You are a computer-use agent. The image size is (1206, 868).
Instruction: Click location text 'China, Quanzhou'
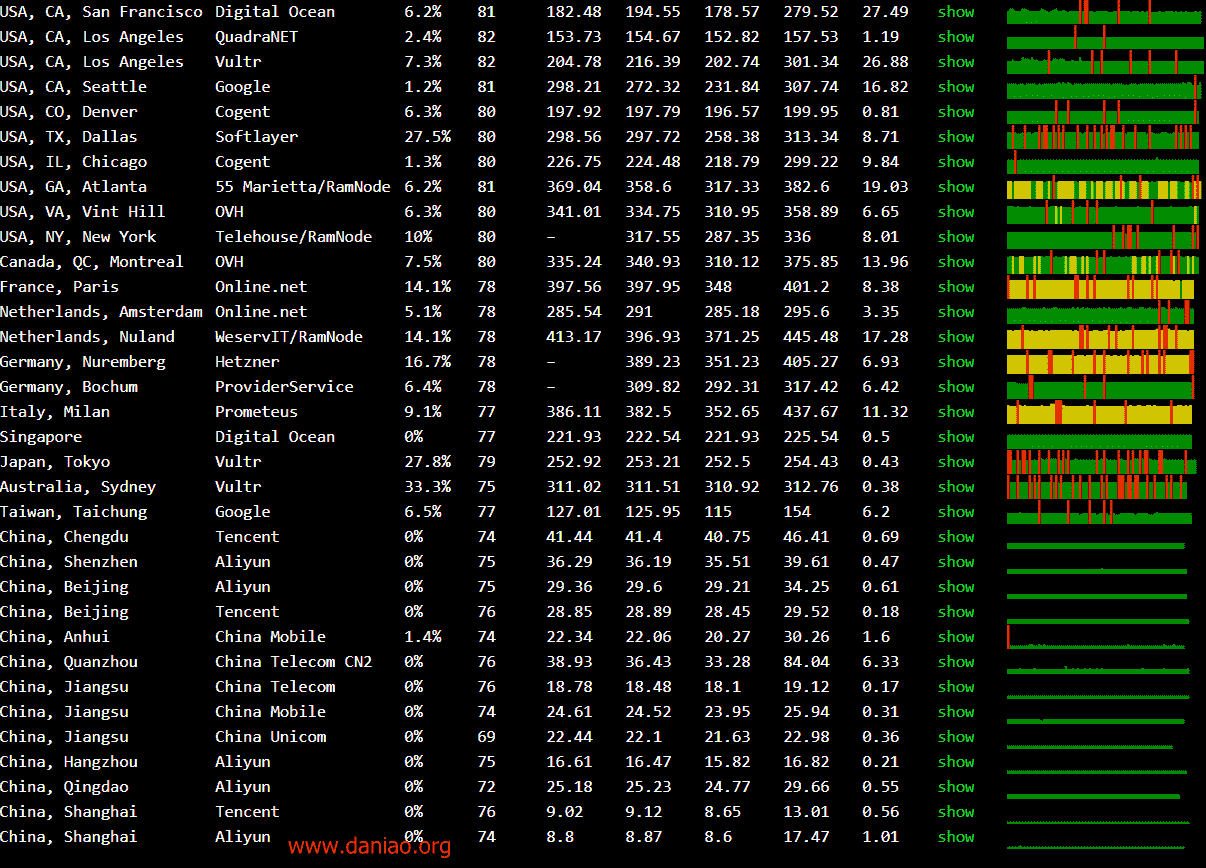coord(69,662)
